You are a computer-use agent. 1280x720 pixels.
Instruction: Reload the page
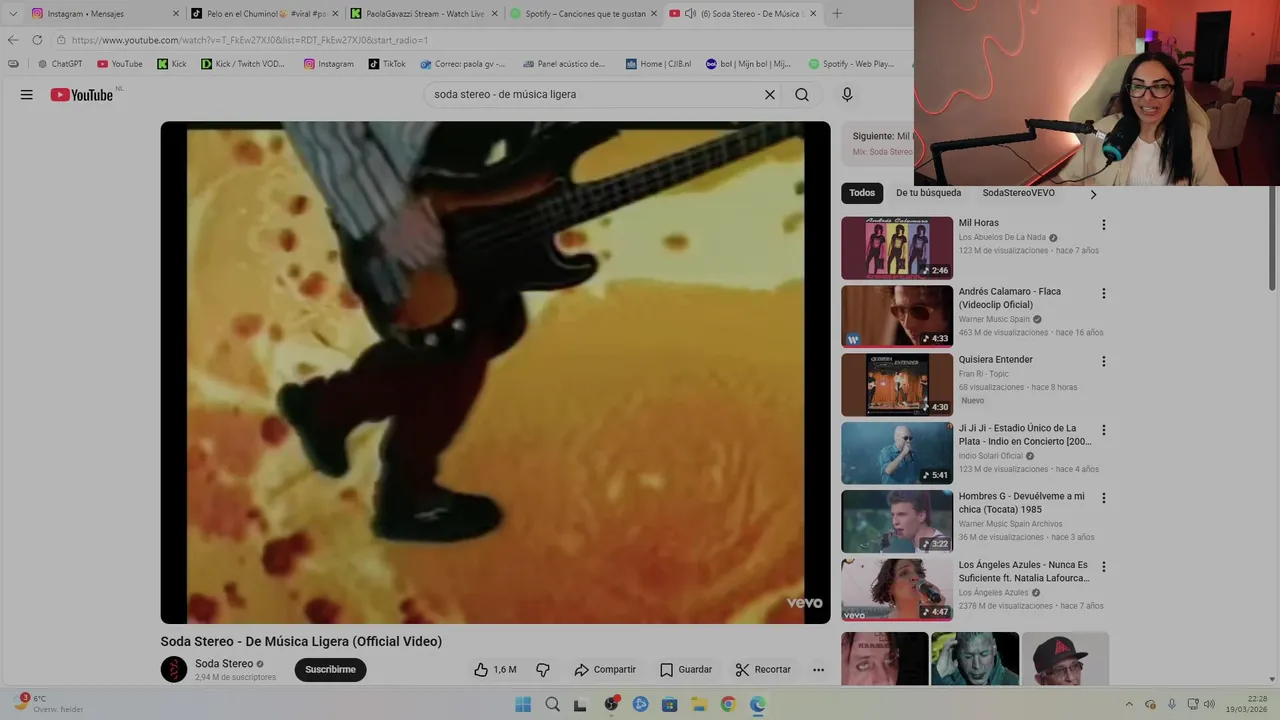point(37,40)
